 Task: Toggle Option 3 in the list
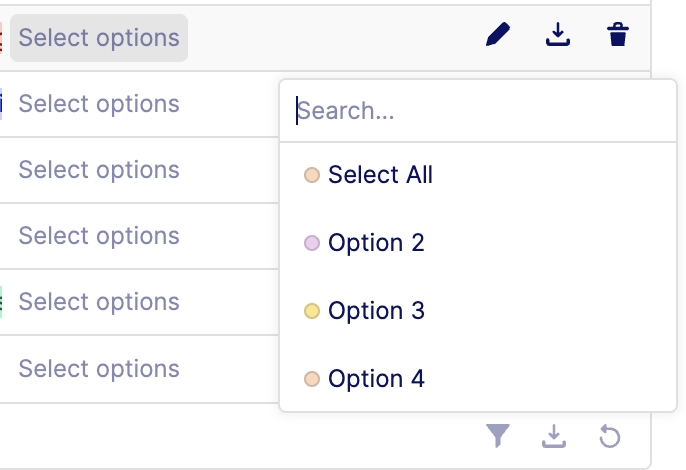pos(376,311)
